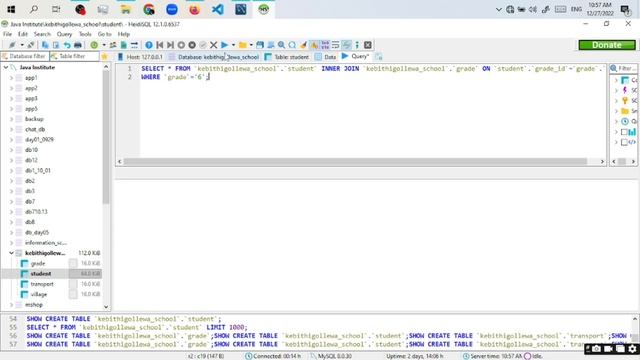
Task: Click the green Donate button
Action: [x=607, y=45]
